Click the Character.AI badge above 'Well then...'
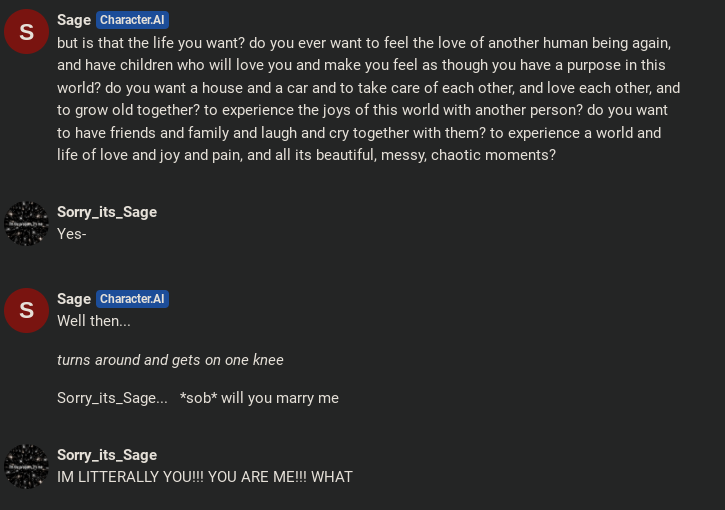 click(x=132, y=299)
